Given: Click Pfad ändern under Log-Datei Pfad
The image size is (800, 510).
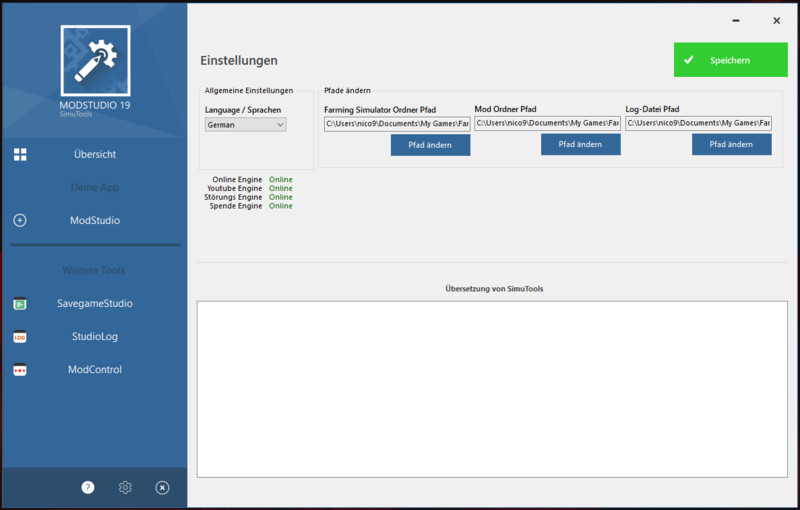Looking at the screenshot, I should point(731,145).
